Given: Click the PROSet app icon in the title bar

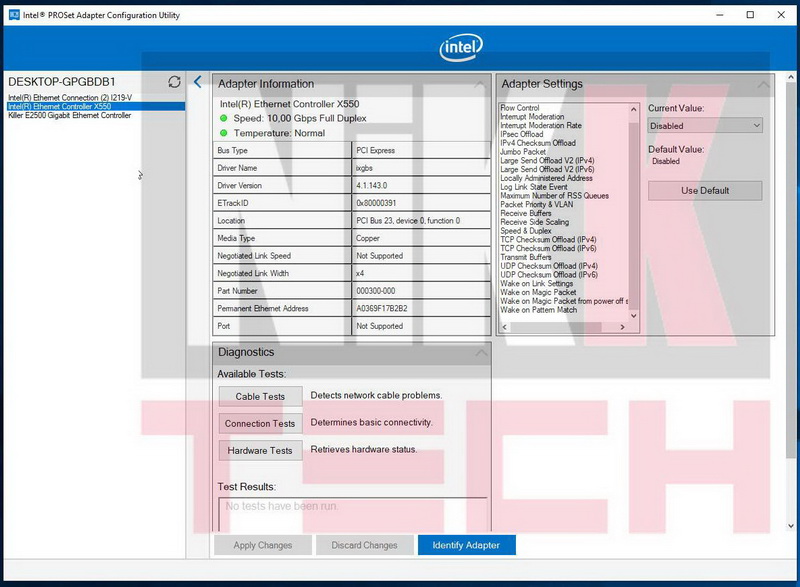Looking at the screenshot, I should pos(14,15).
